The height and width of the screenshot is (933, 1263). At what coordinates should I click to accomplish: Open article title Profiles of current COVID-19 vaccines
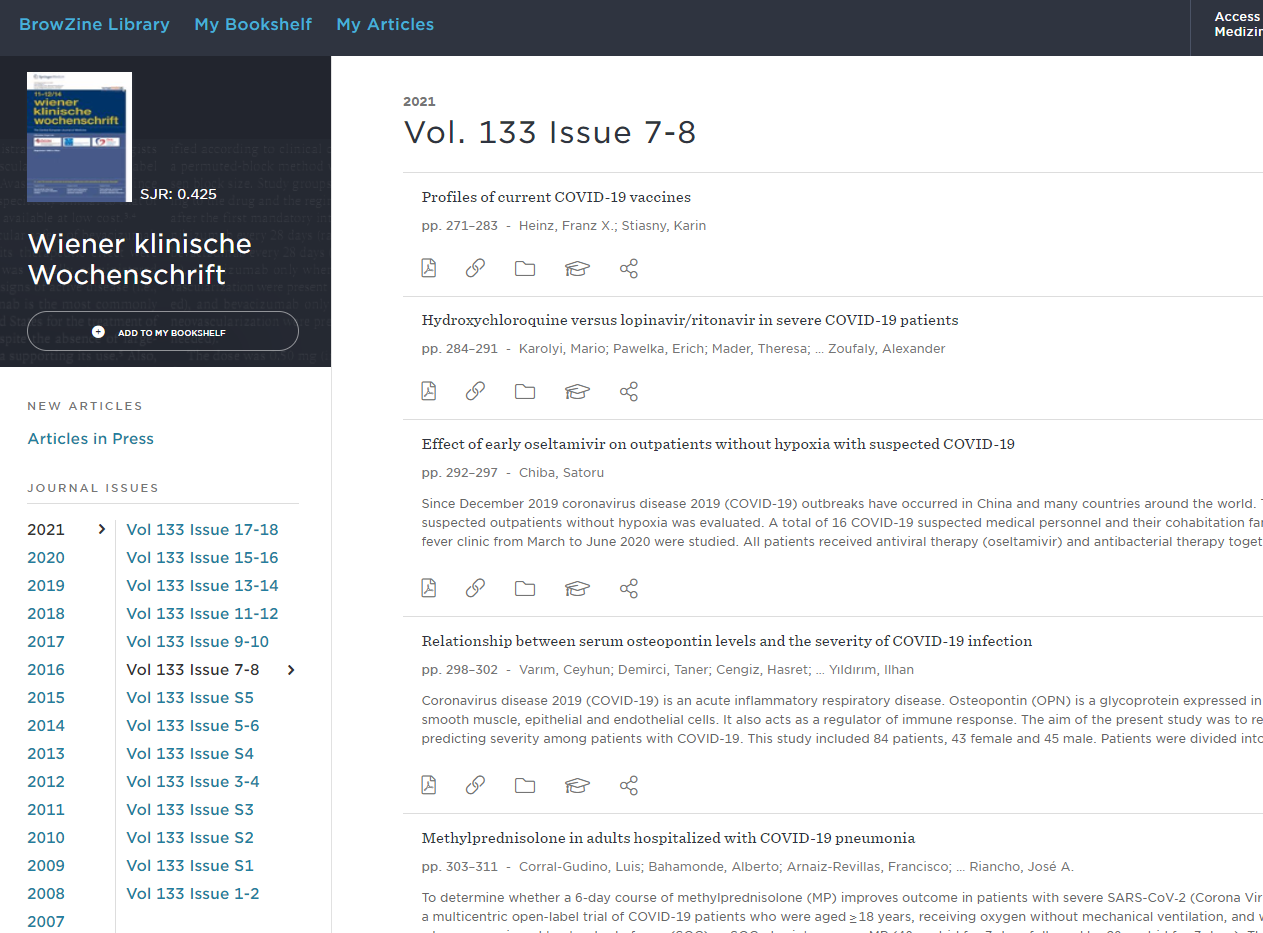point(556,197)
